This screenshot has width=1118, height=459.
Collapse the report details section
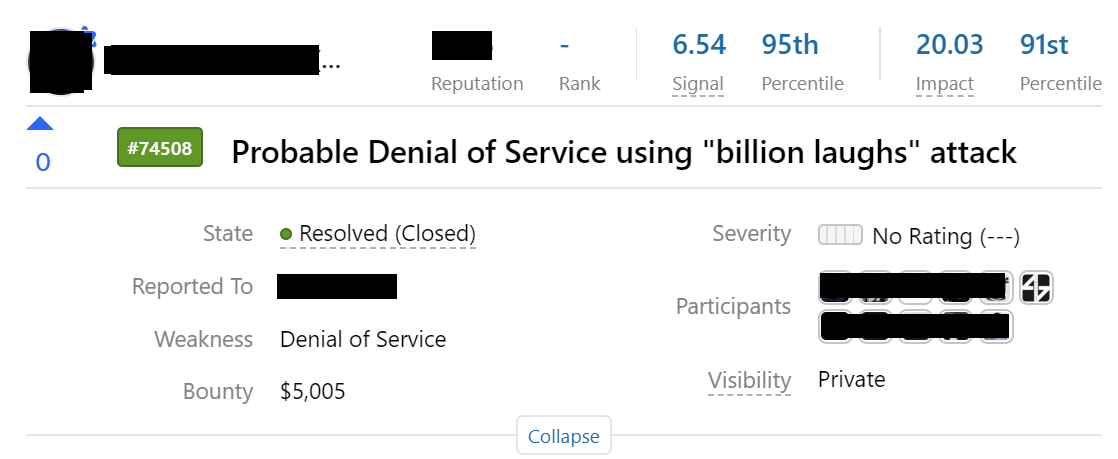[563, 436]
